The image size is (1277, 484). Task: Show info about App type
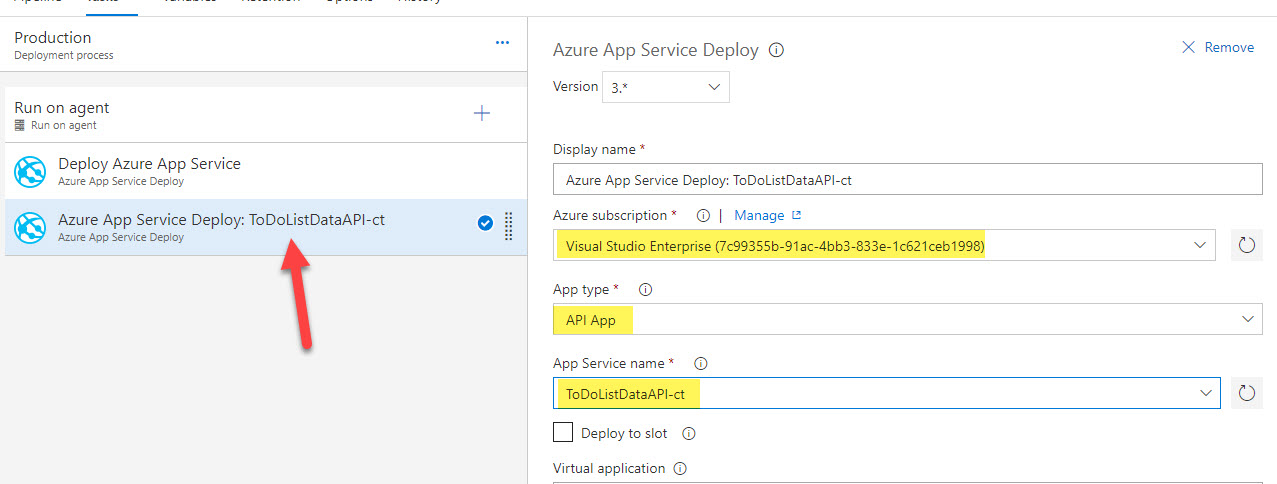645,289
